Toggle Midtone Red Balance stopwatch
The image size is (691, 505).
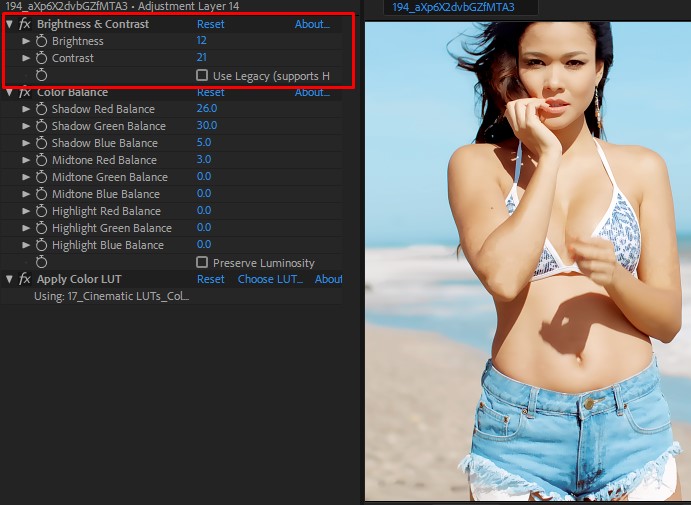tap(41, 160)
